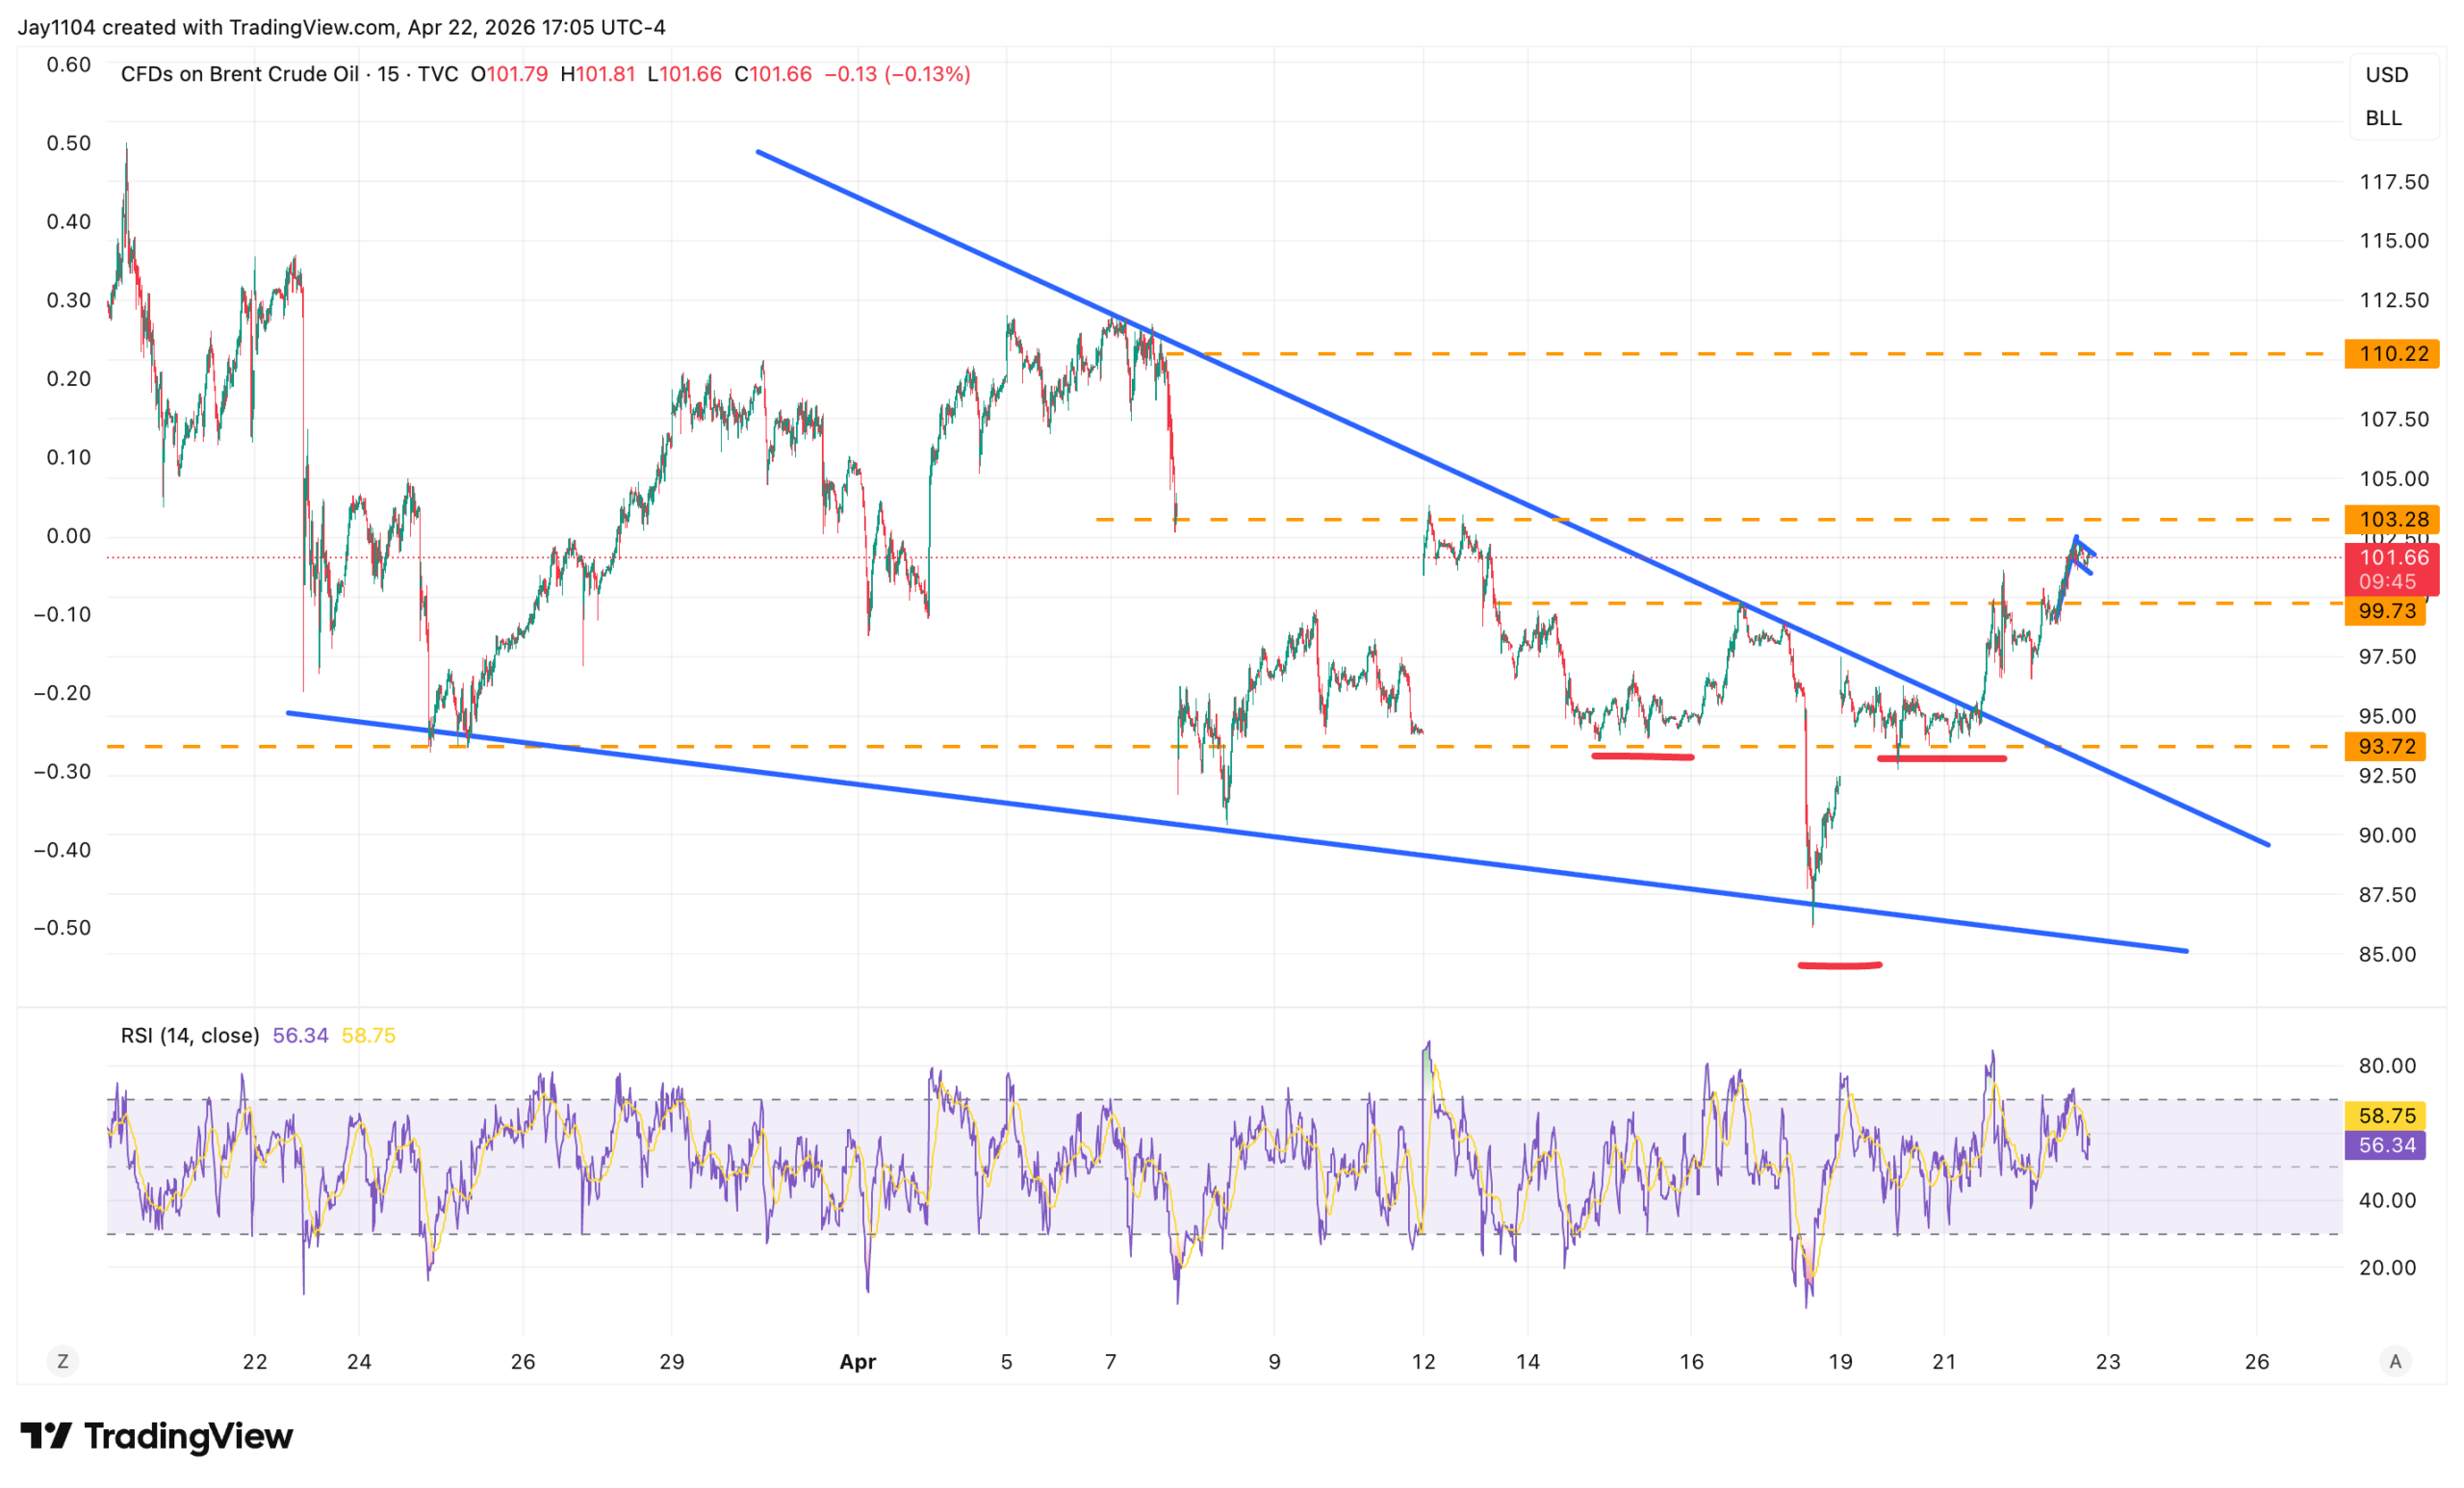2464x1488 pixels.
Task: Click the small blue flag pattern
Action: tap(2082, 556)
